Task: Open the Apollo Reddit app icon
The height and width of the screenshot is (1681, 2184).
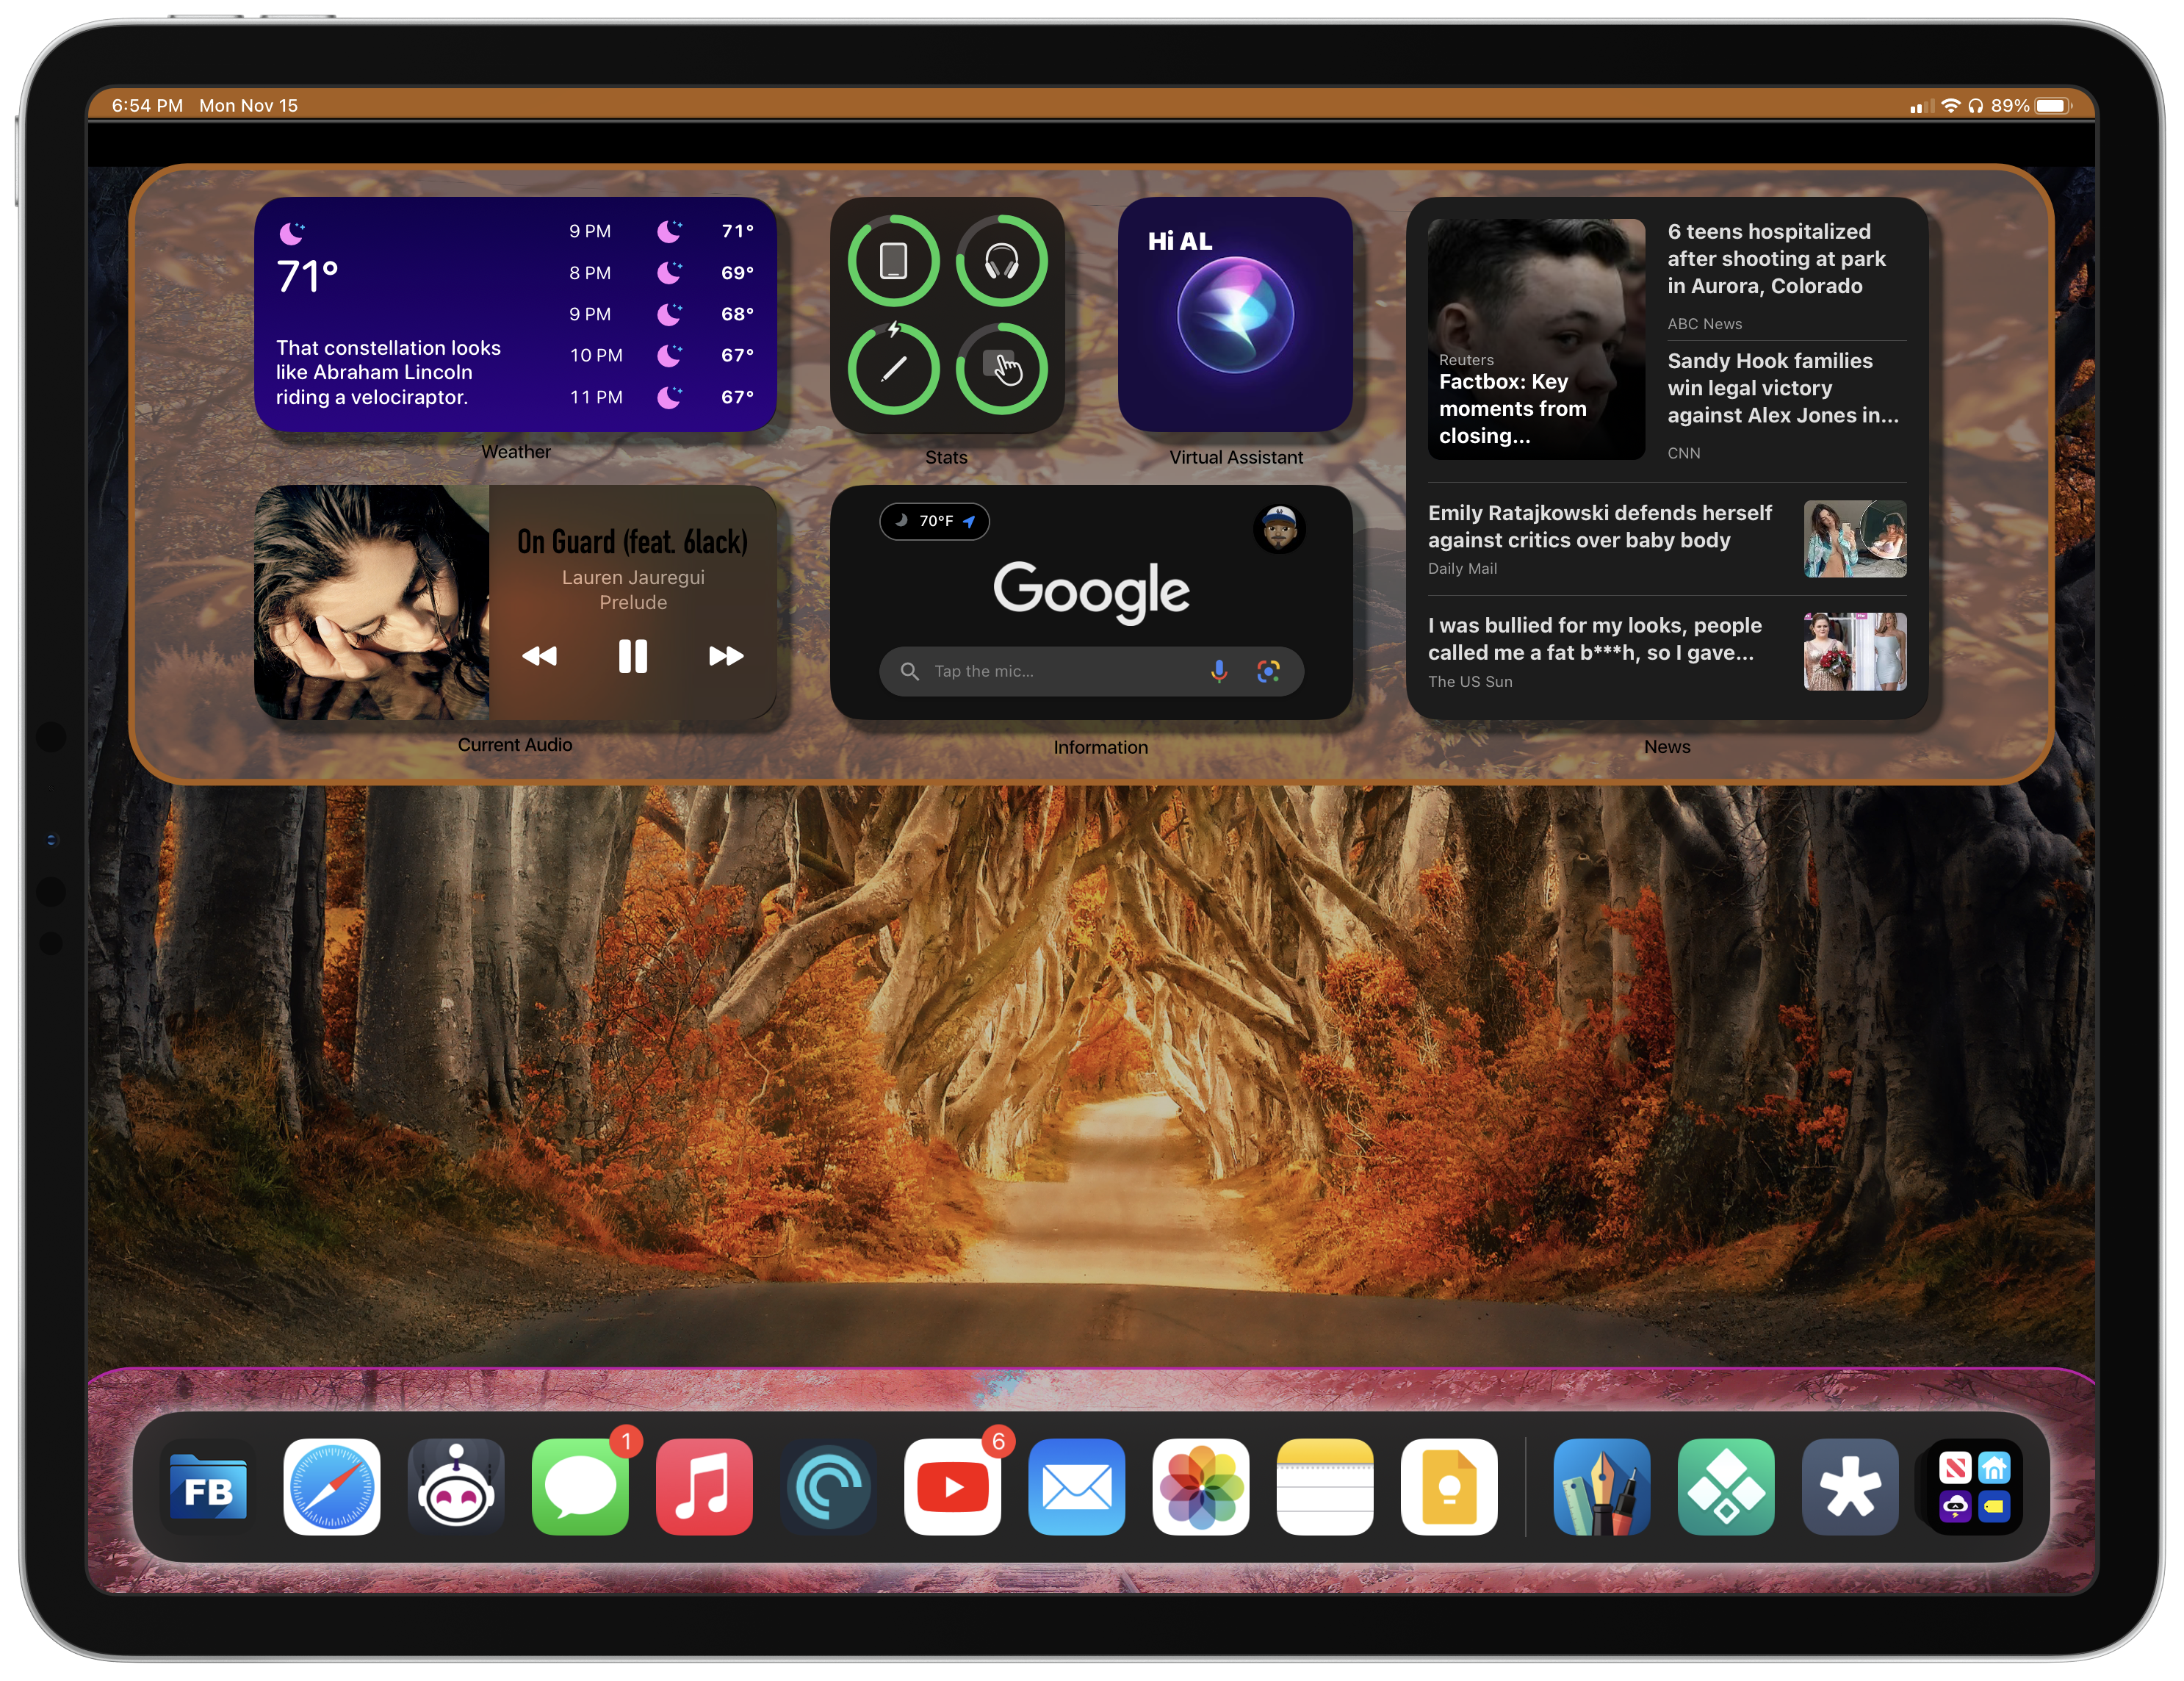Action: [x=456, y=1487]
